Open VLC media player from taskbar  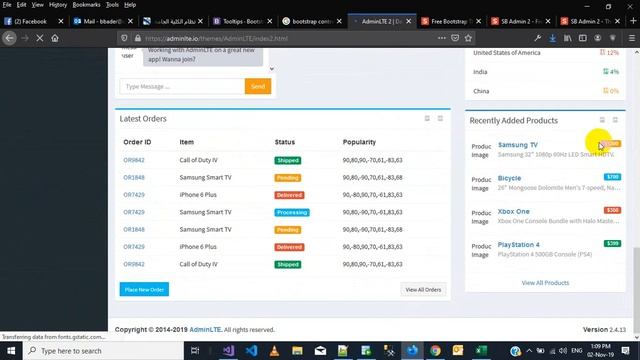(274, 351)
